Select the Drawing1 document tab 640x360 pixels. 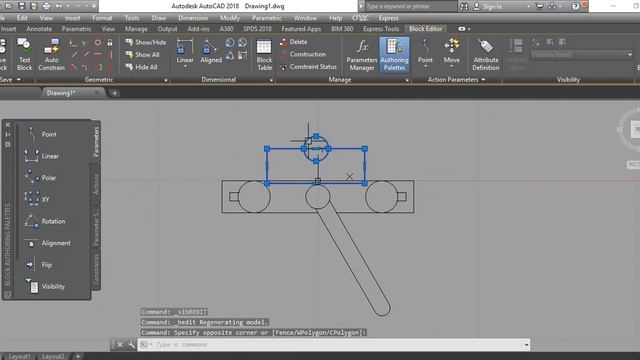click(x=61, y=93)
